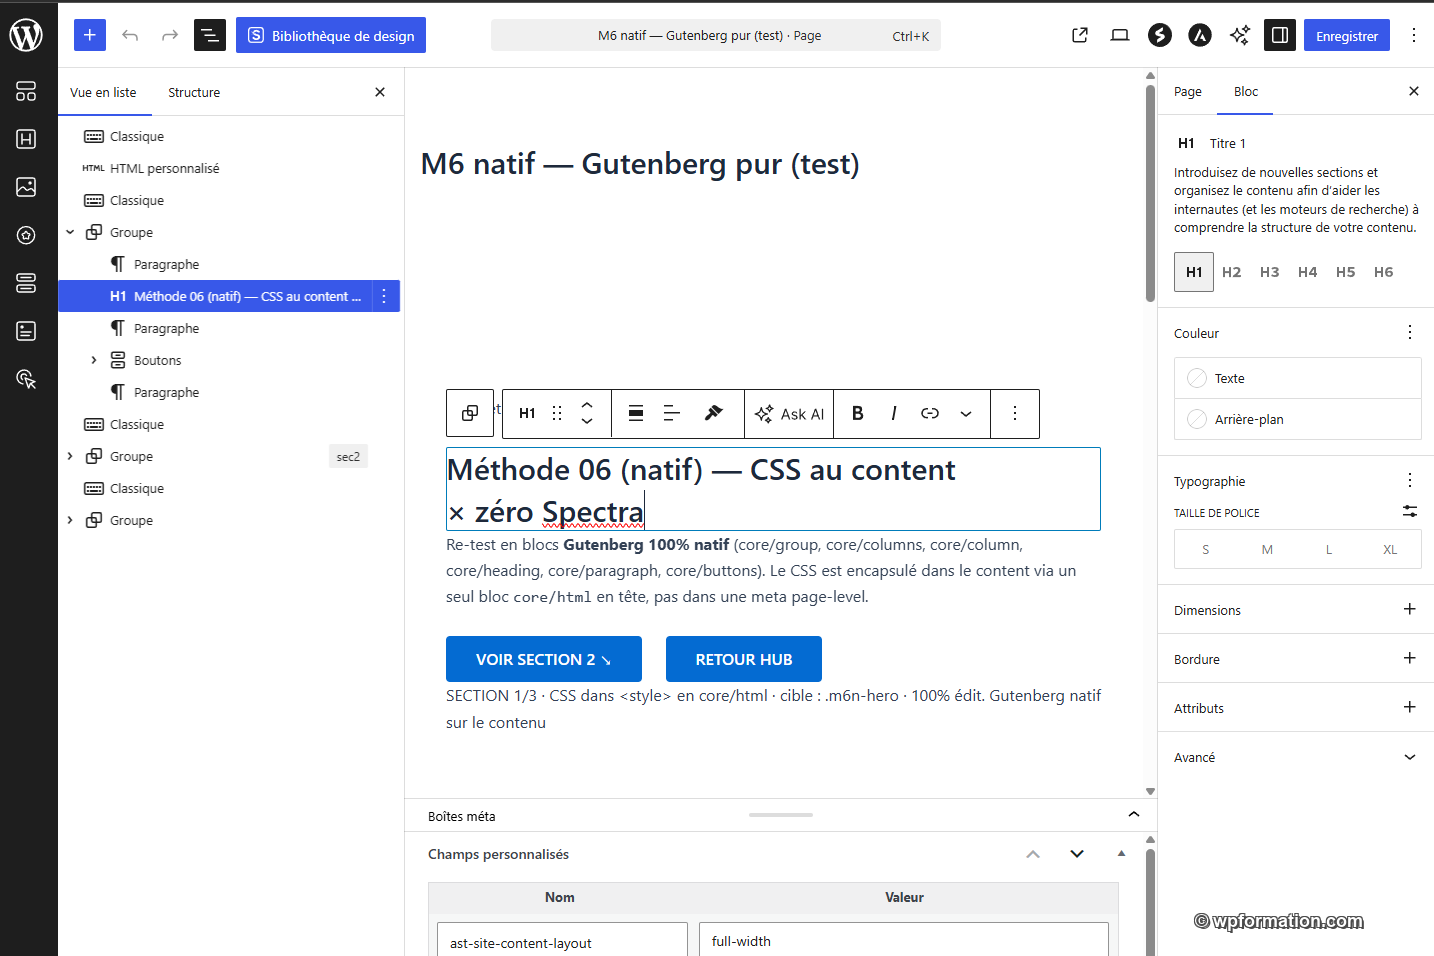The height and width of the screenshot is (956, 1434).
Task: Insert a link from toolbar
Action: 930,413
